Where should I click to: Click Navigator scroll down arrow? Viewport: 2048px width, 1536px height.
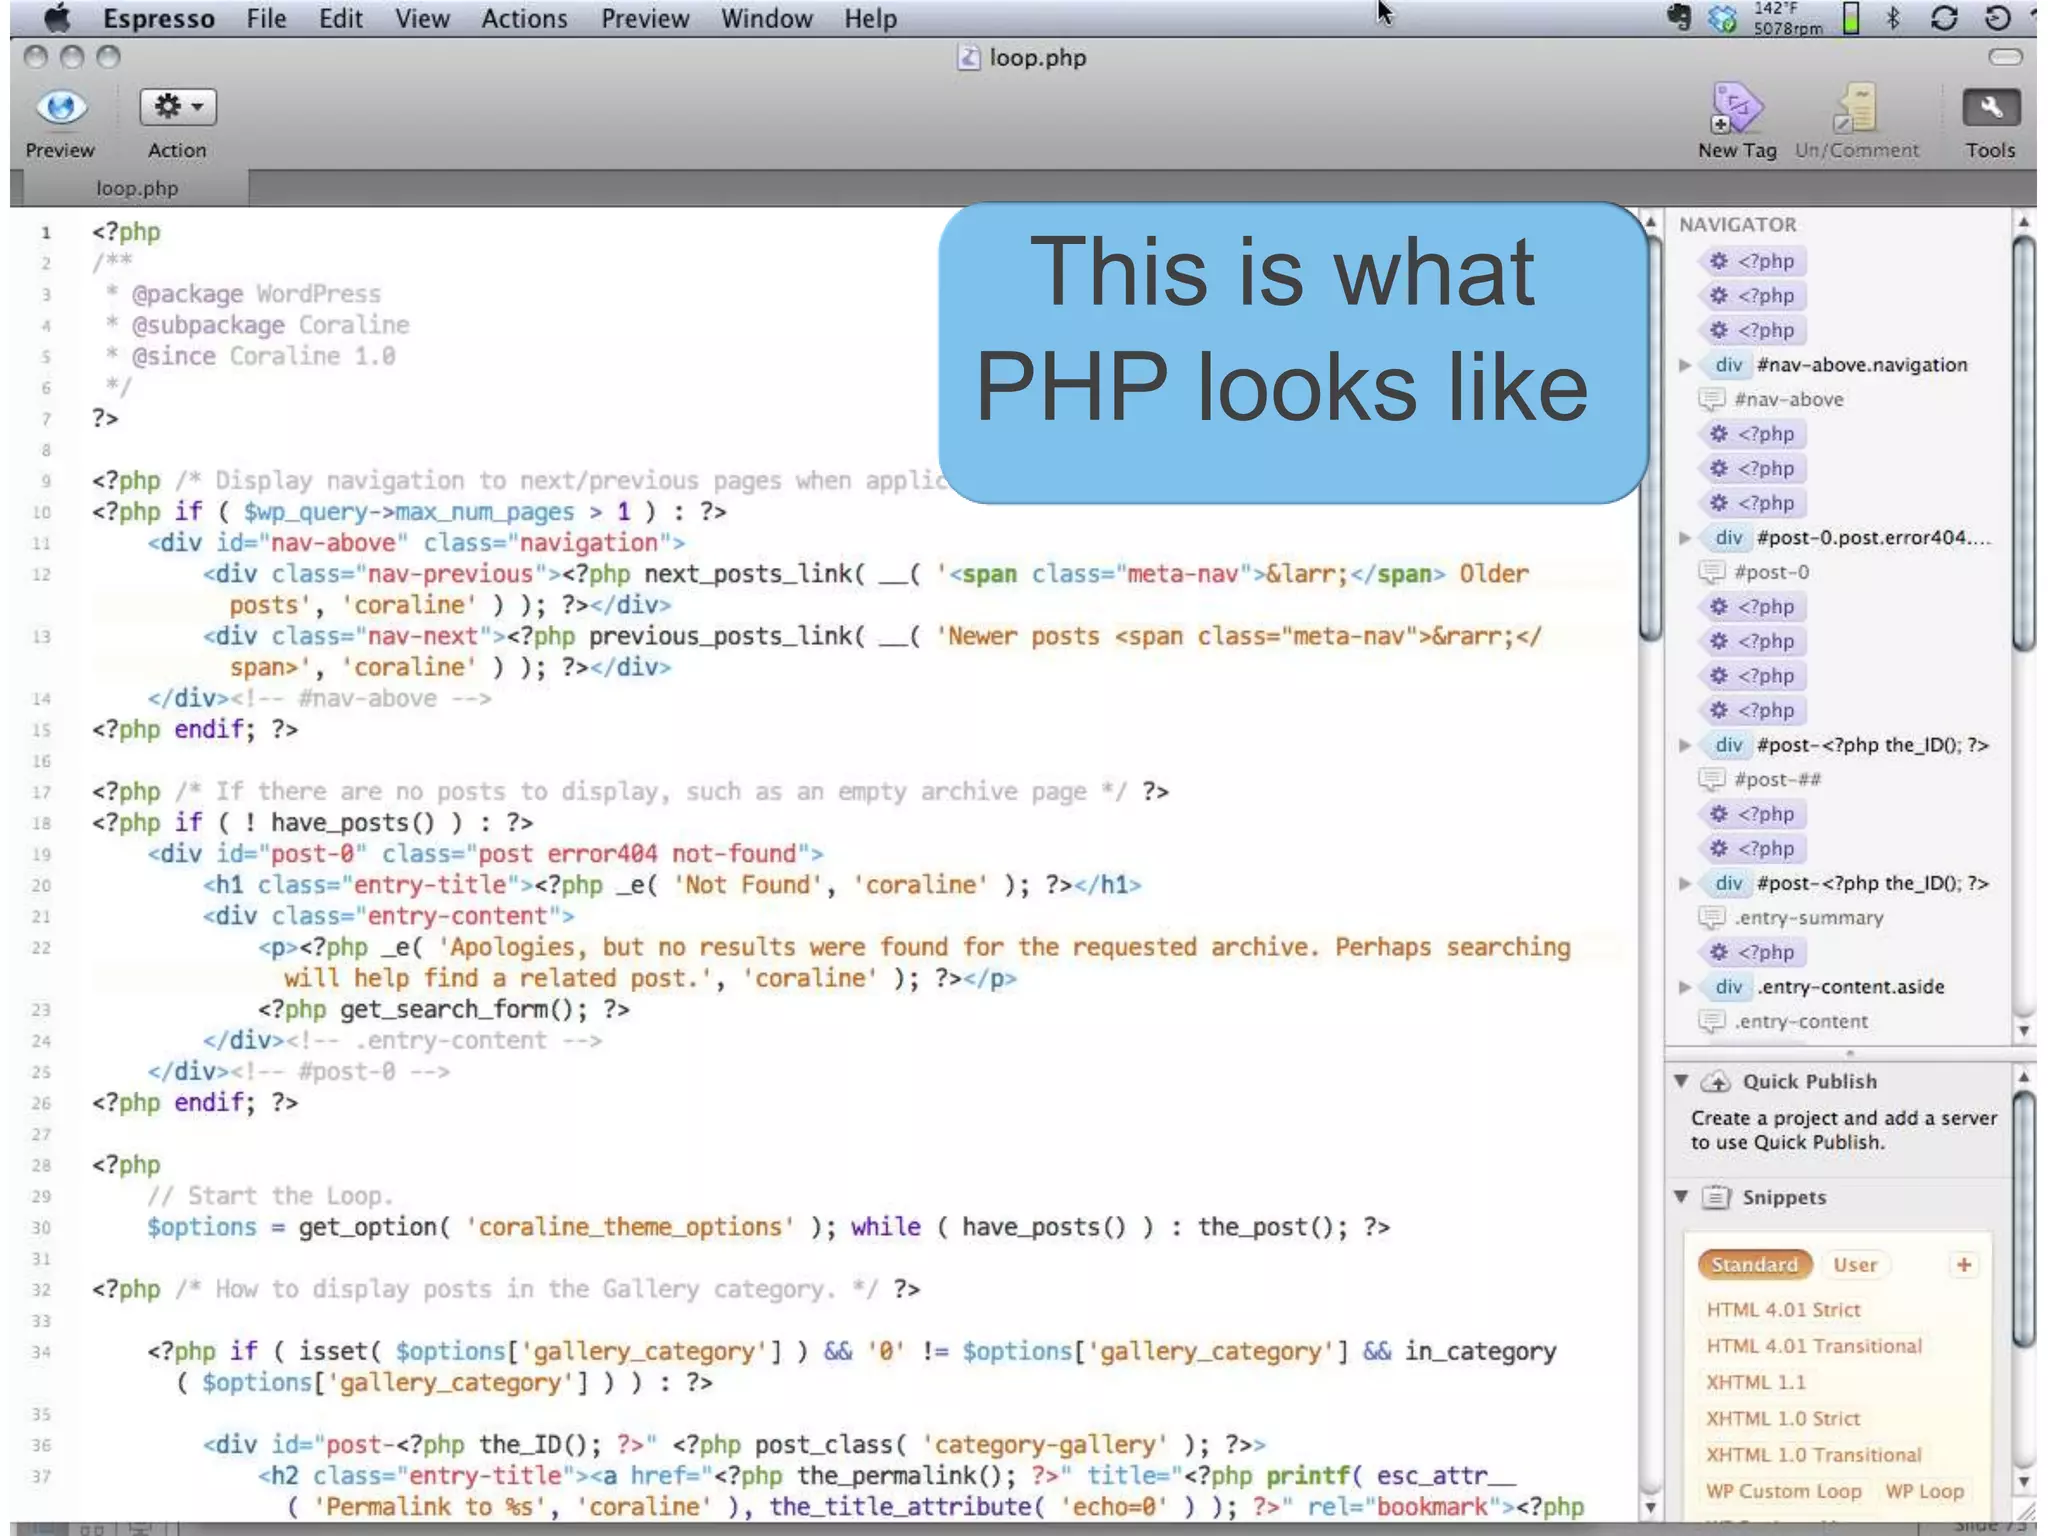[2024, 1030]
